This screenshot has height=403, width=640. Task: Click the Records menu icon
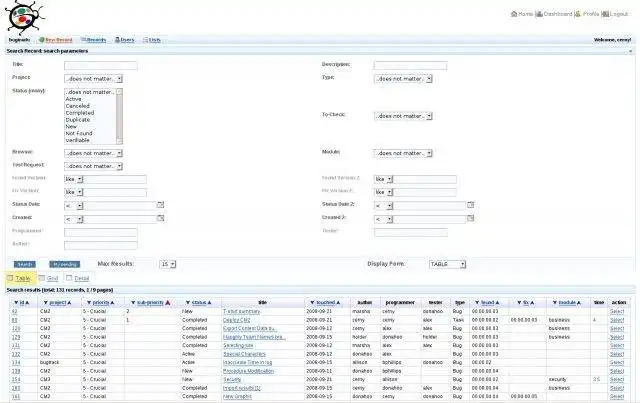tap(83, 40)
